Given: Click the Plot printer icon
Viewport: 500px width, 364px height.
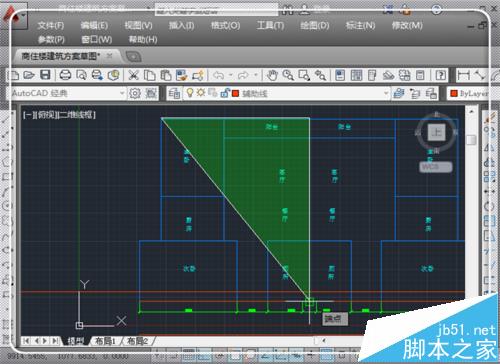Looking at the screenshot, I should click(65, 75).
